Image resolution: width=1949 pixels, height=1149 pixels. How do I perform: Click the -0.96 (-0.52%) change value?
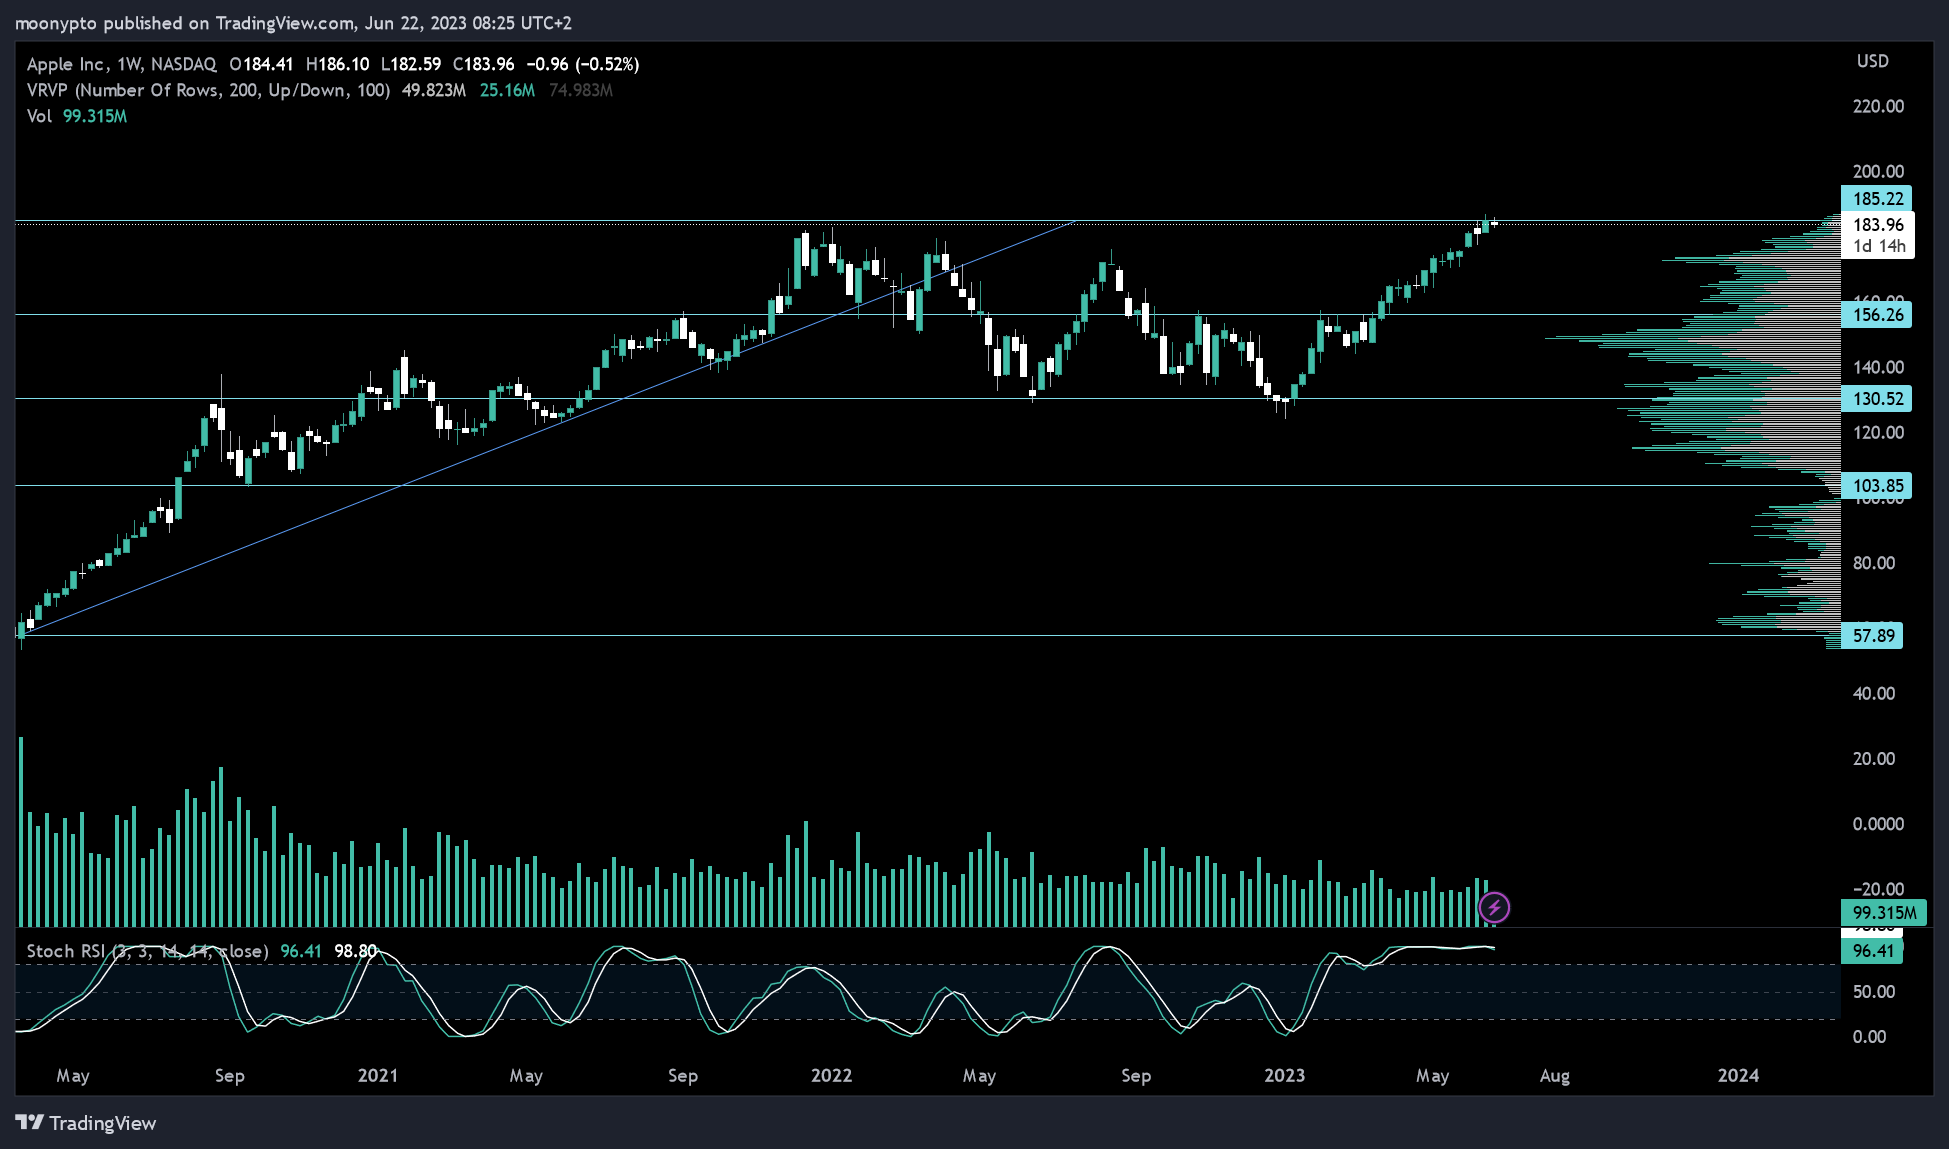point(583,64)
